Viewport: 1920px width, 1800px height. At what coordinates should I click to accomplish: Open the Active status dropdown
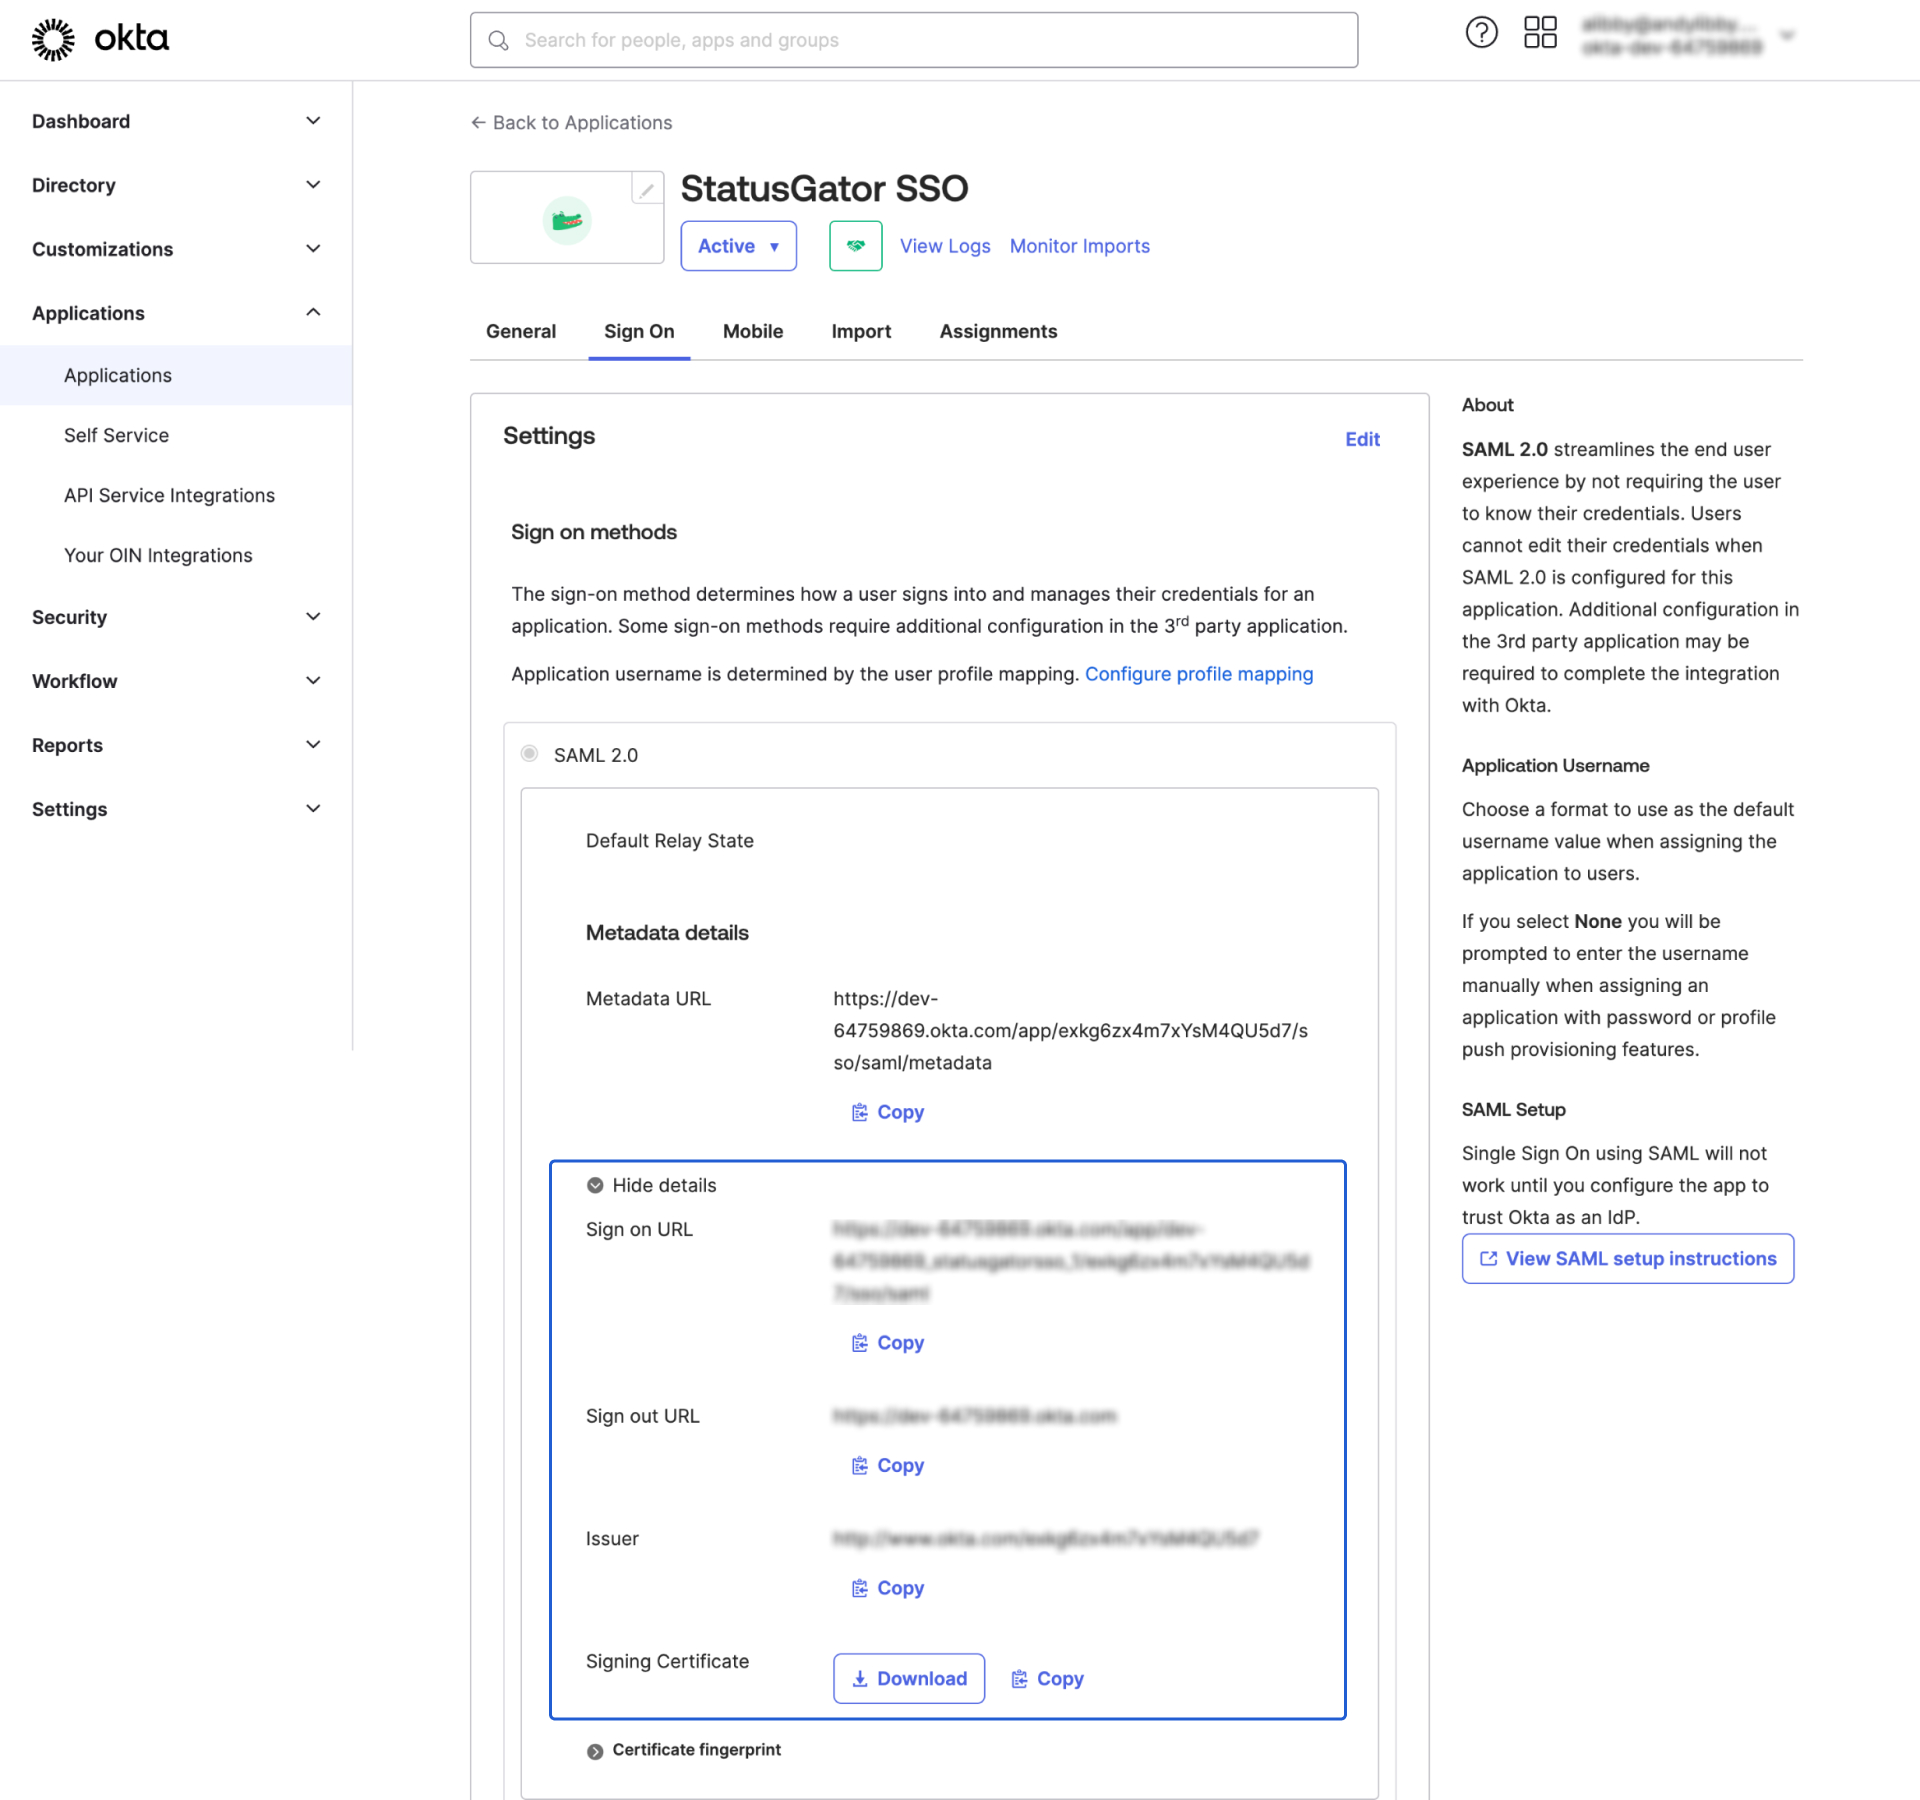point(738,246)
